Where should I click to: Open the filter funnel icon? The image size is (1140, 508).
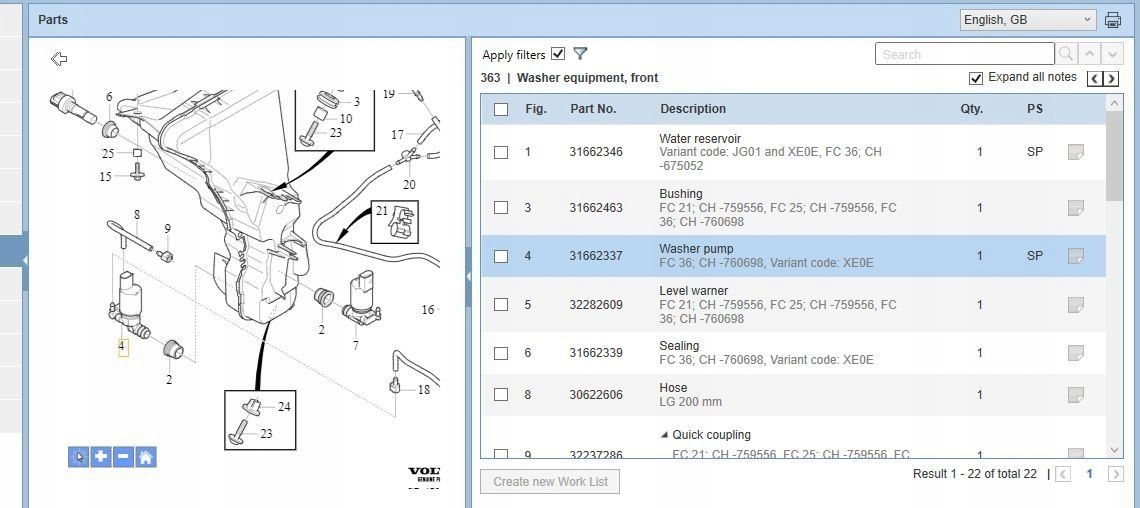pos(579,54)
